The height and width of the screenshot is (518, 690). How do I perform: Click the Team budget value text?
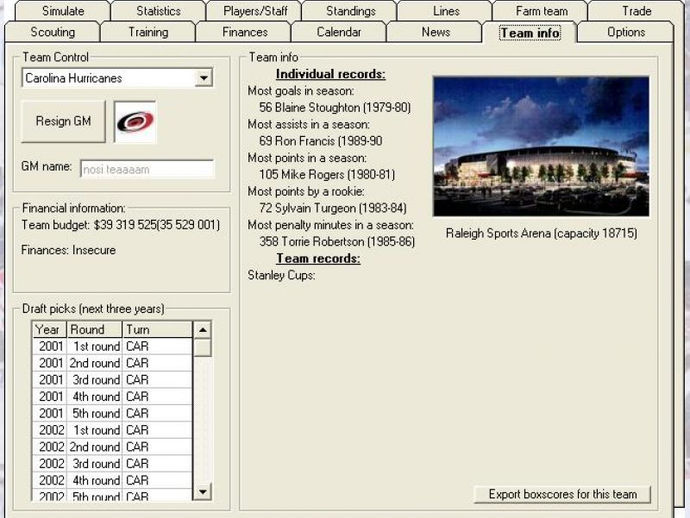(x=156, y=225)
